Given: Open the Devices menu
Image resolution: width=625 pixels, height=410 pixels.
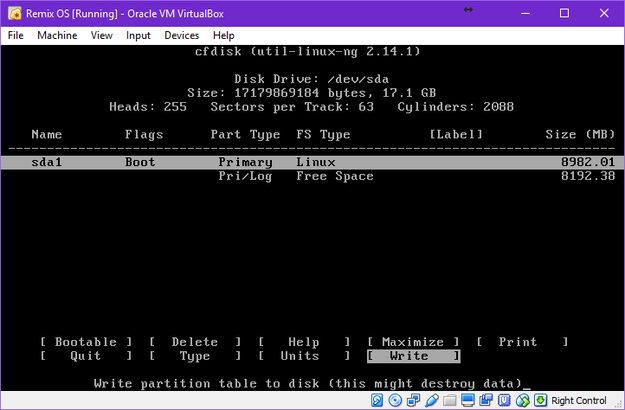Looking at the screenshot, I should click(x=182, y=35).
